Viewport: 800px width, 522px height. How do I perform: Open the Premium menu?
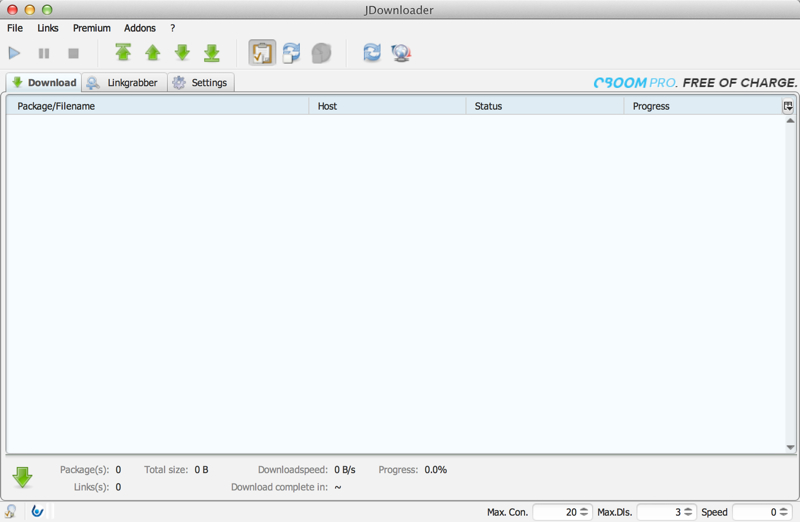[x=92, y=28]
